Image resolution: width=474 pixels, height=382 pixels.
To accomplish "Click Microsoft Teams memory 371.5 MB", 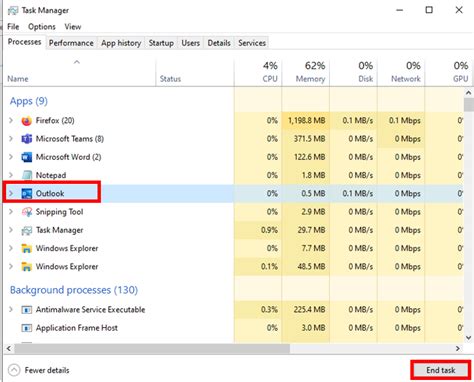I will click(309, 139).
